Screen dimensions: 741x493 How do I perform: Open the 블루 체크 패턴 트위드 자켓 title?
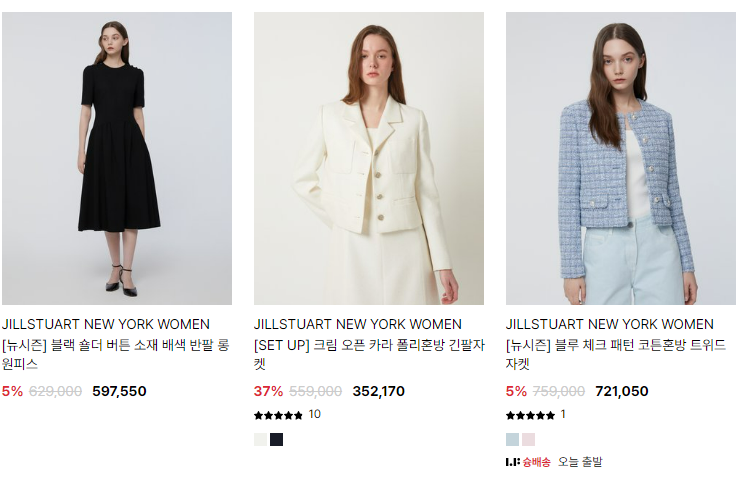point(615,354)
